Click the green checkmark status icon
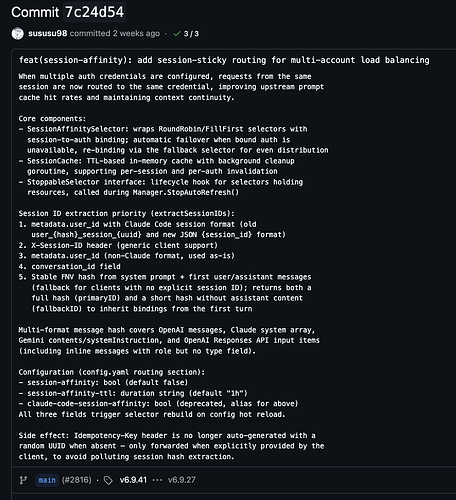 (x=177, y=34)
